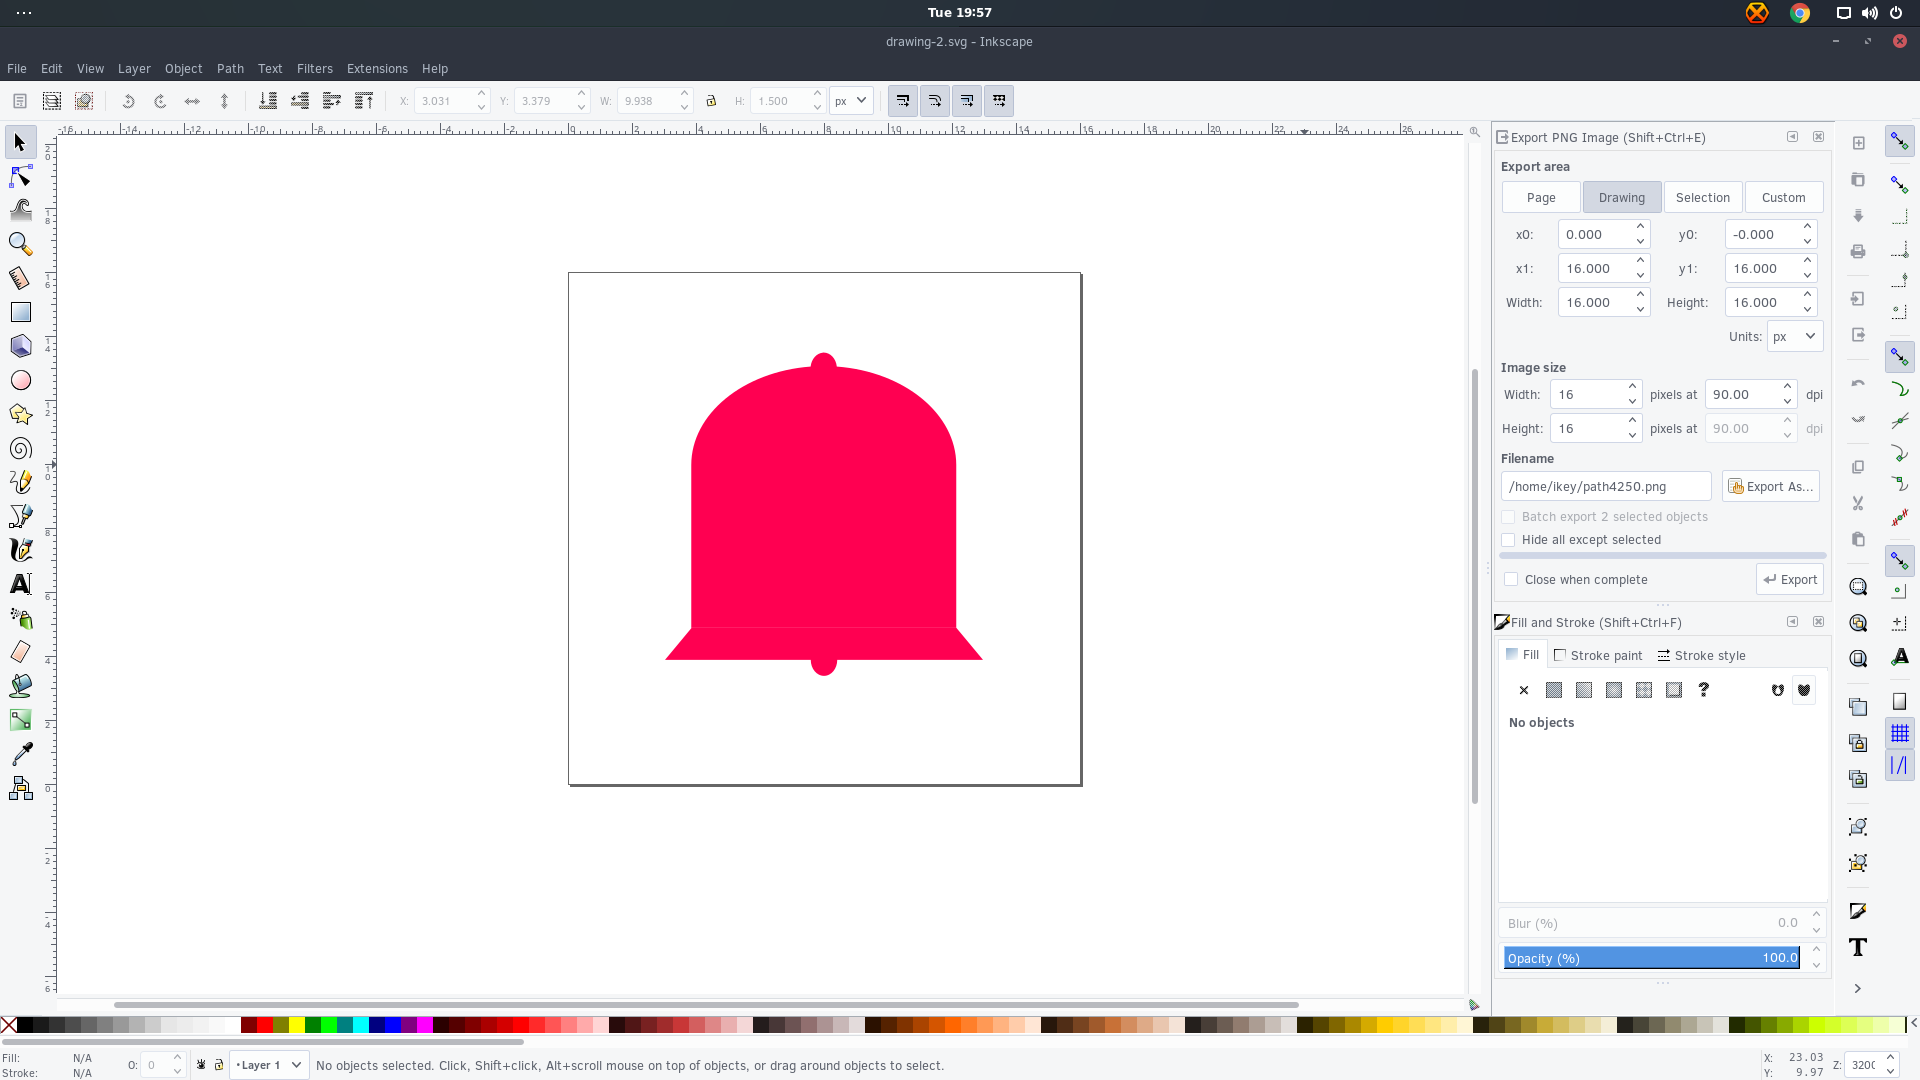Select Drawing export area
Viewport: 1920px width, 1080px height.
[1622, 198]
